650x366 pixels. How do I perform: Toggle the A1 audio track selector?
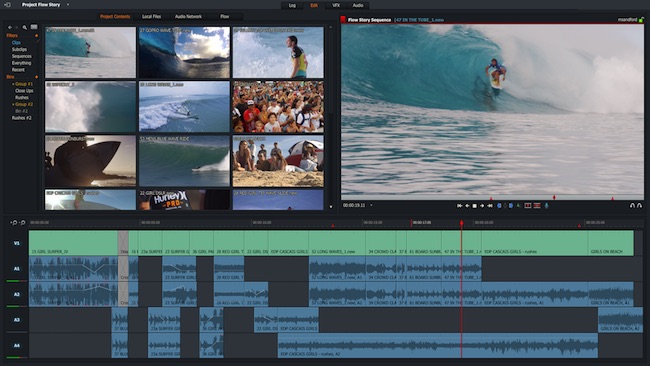(17, 269)
